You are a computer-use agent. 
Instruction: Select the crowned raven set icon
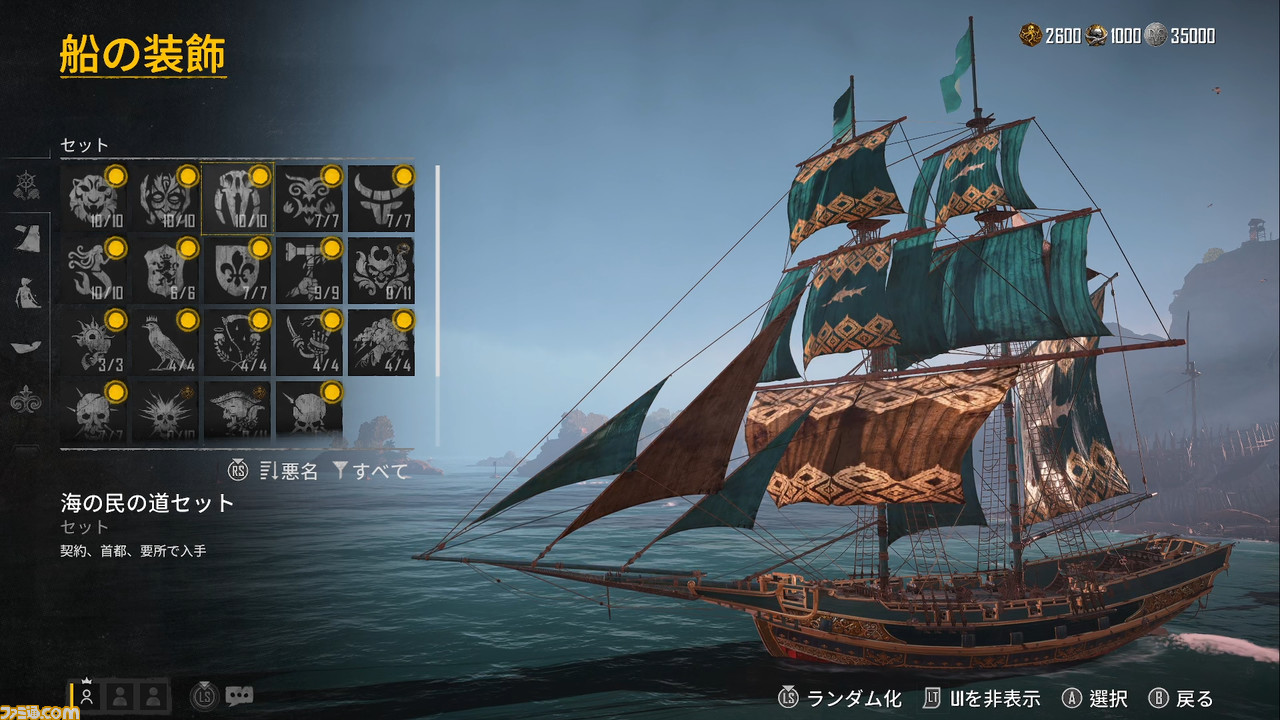click(x=165, y=342)
